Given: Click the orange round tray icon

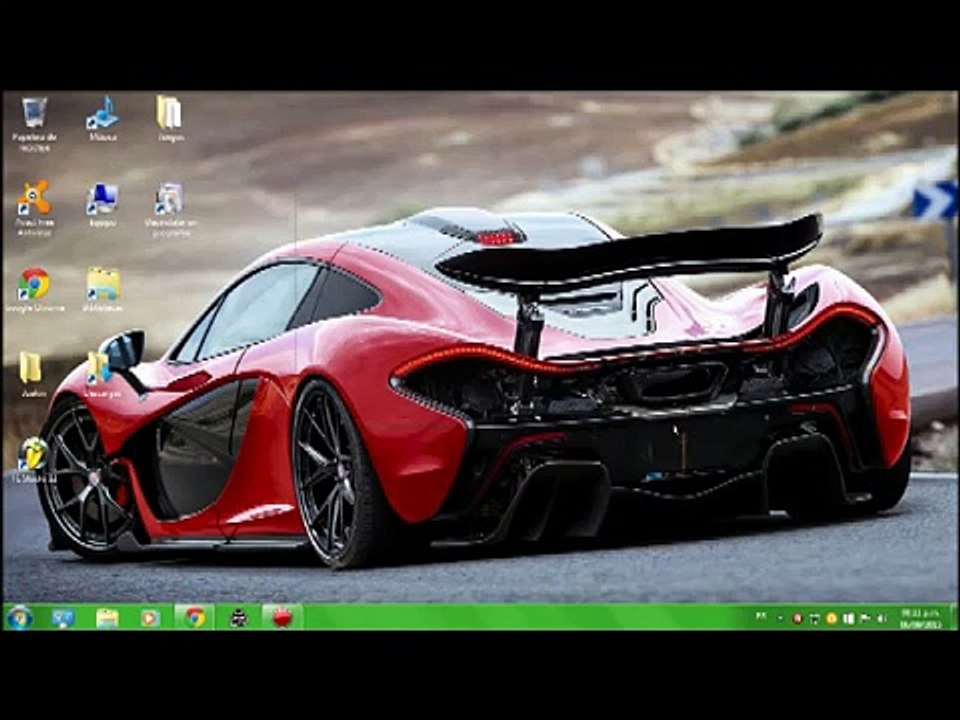Looking at the screenshot, I should point(831,618).
